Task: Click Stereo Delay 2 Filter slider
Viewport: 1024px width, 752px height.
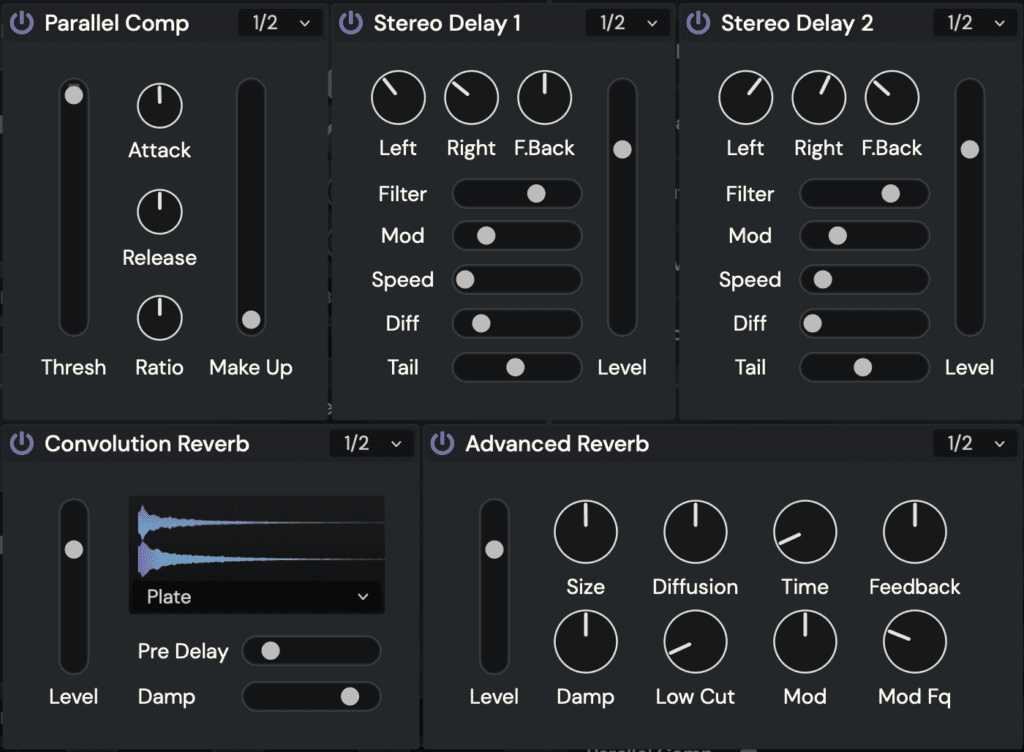Action: pos(865,194)
